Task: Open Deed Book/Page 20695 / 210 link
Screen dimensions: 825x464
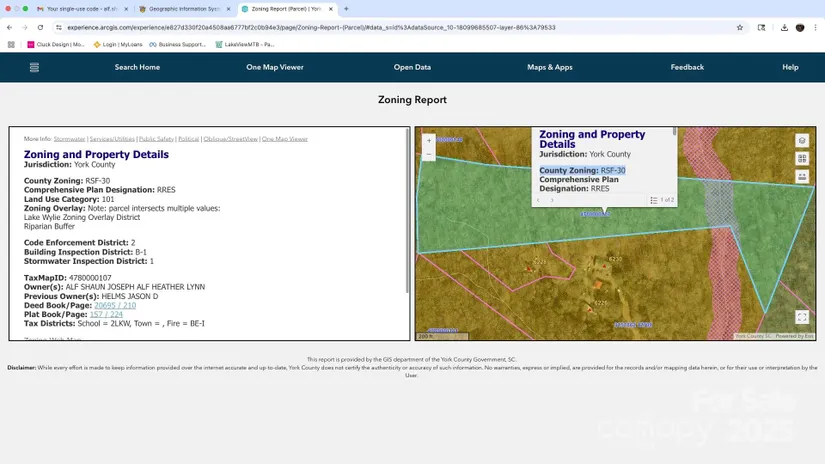Action: (x=115, y=305)
